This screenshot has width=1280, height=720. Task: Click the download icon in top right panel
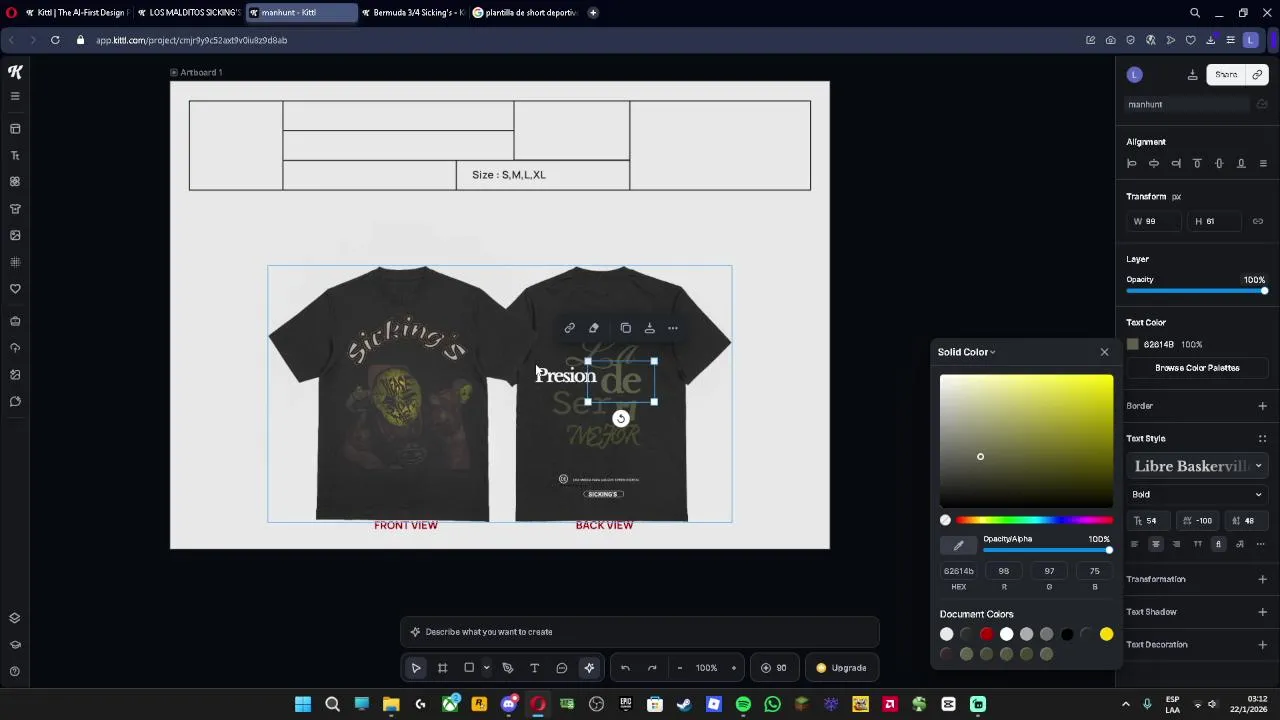1192,75
